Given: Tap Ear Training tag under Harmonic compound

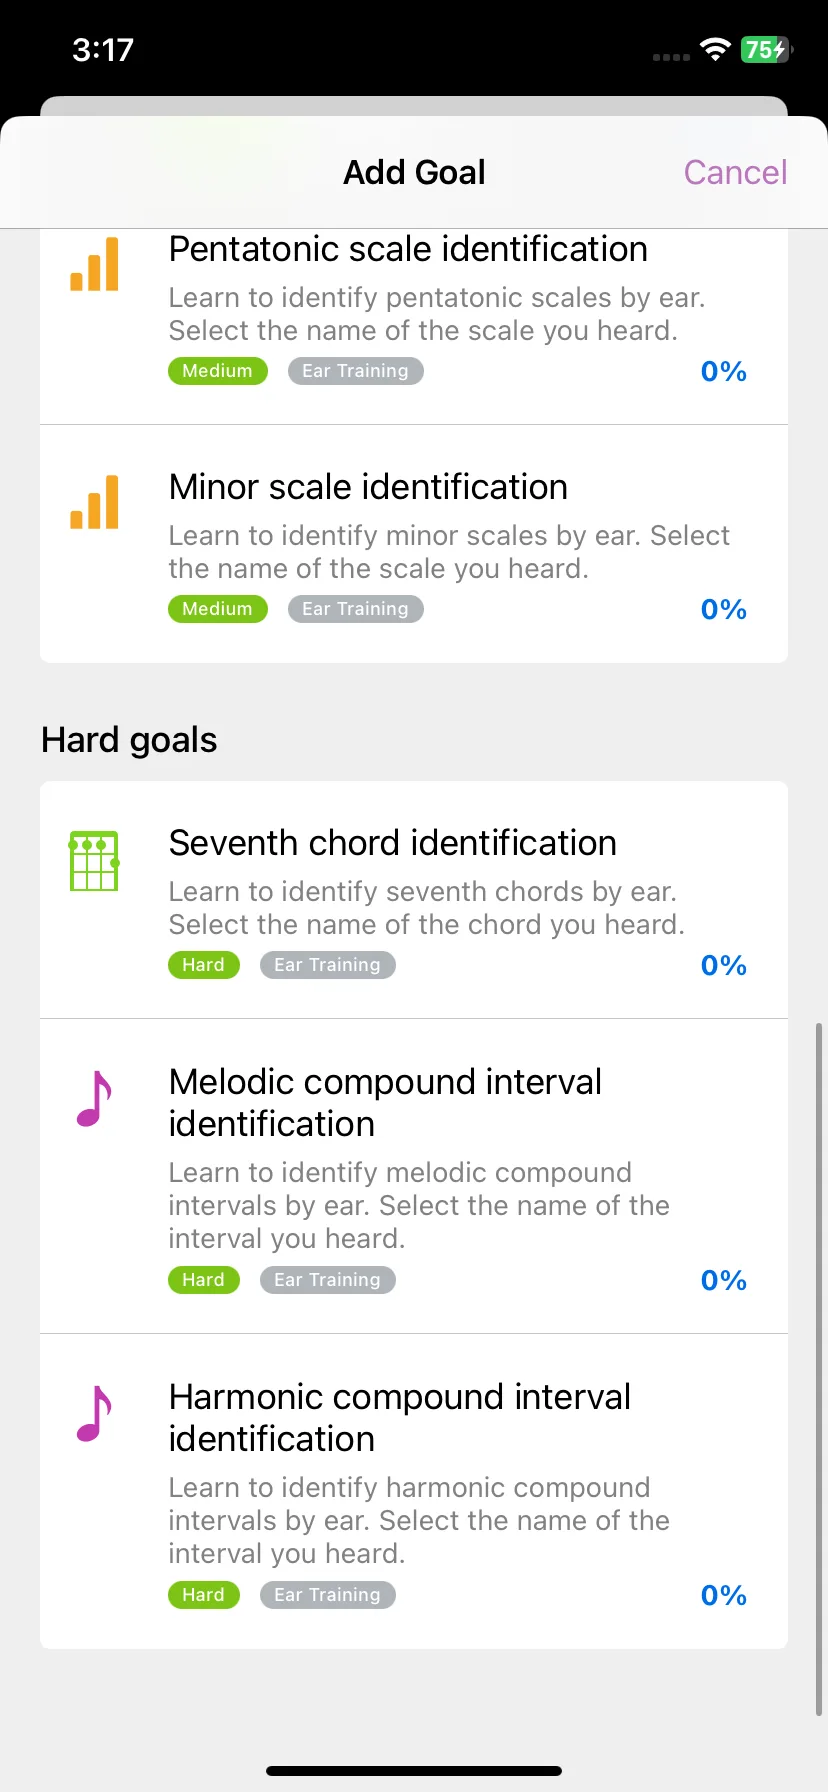Looking at the screenshot, I should tap(328, 1595).
